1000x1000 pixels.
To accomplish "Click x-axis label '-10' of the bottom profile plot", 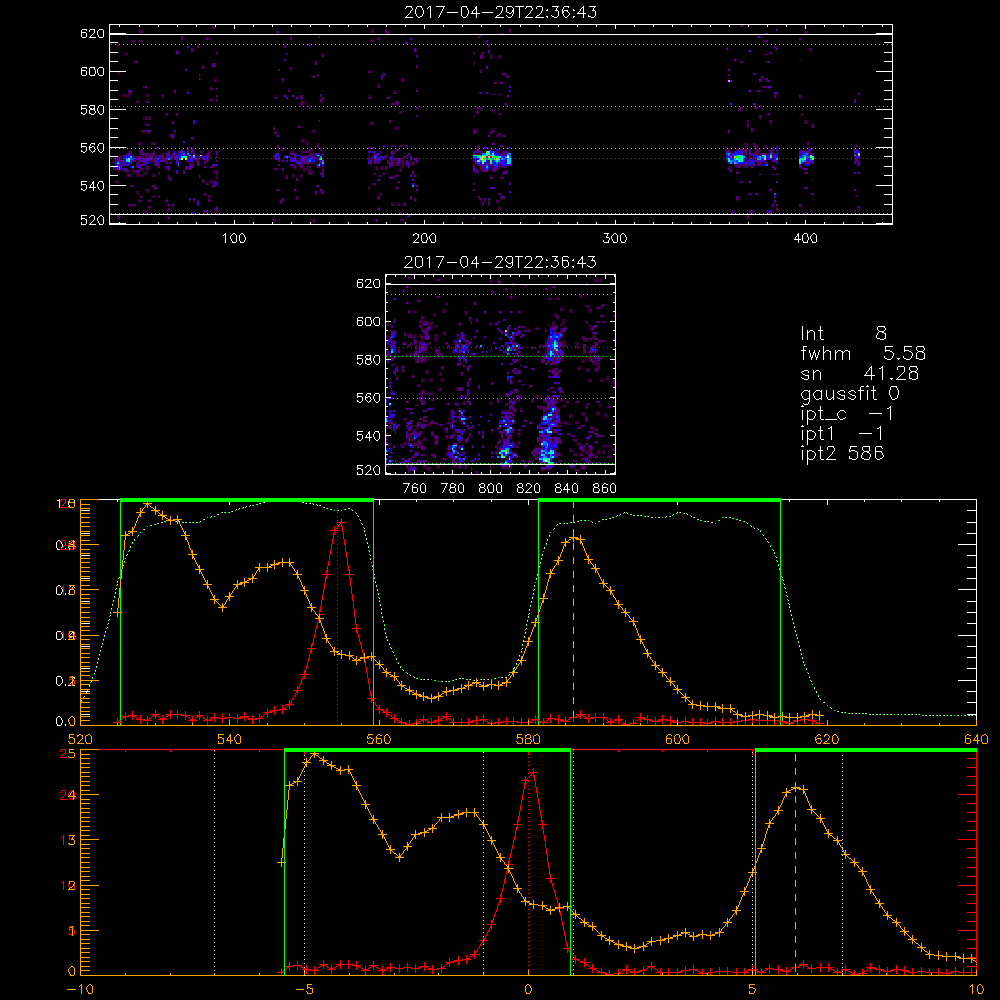I will click(x=80, y=990).
